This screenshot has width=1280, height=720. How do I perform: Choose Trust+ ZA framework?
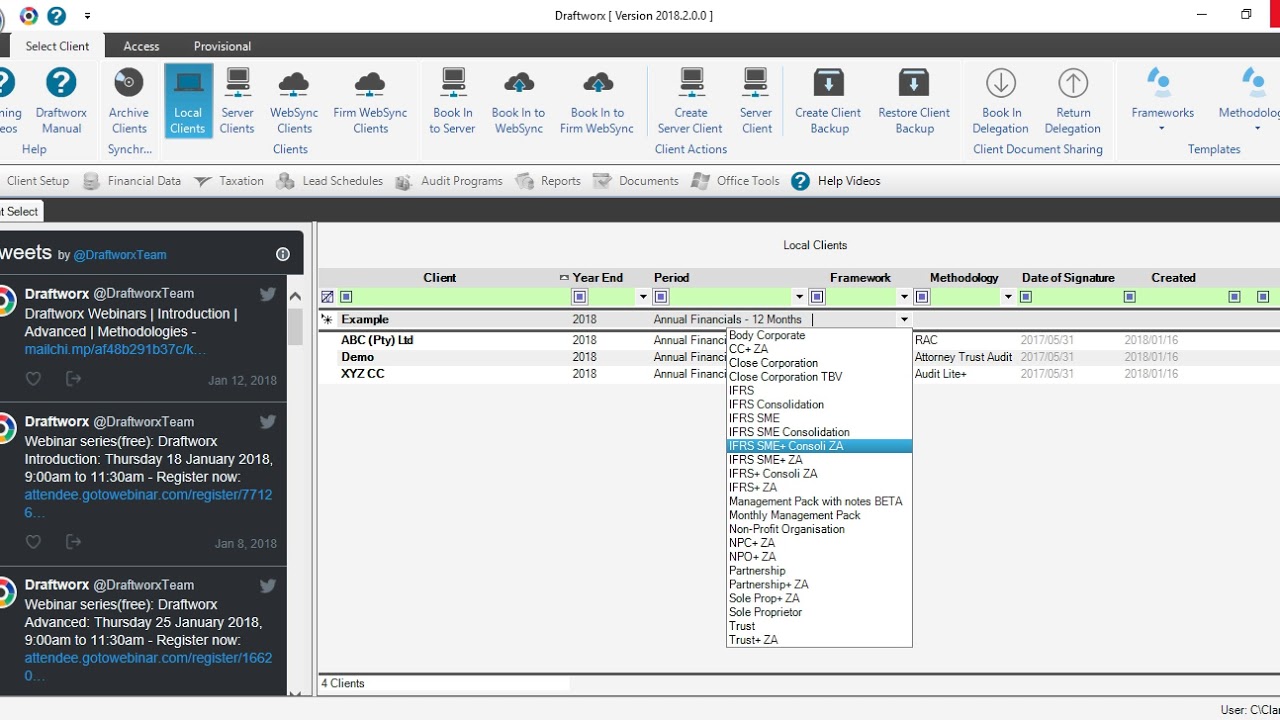pyautogui.click(x=819, y=640)
